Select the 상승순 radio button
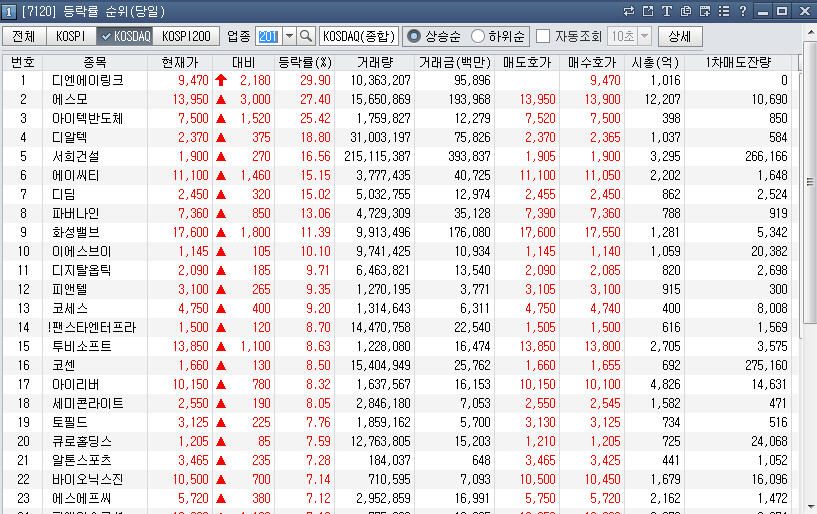This screenshot has width=817, height=514. click(414, 36)
